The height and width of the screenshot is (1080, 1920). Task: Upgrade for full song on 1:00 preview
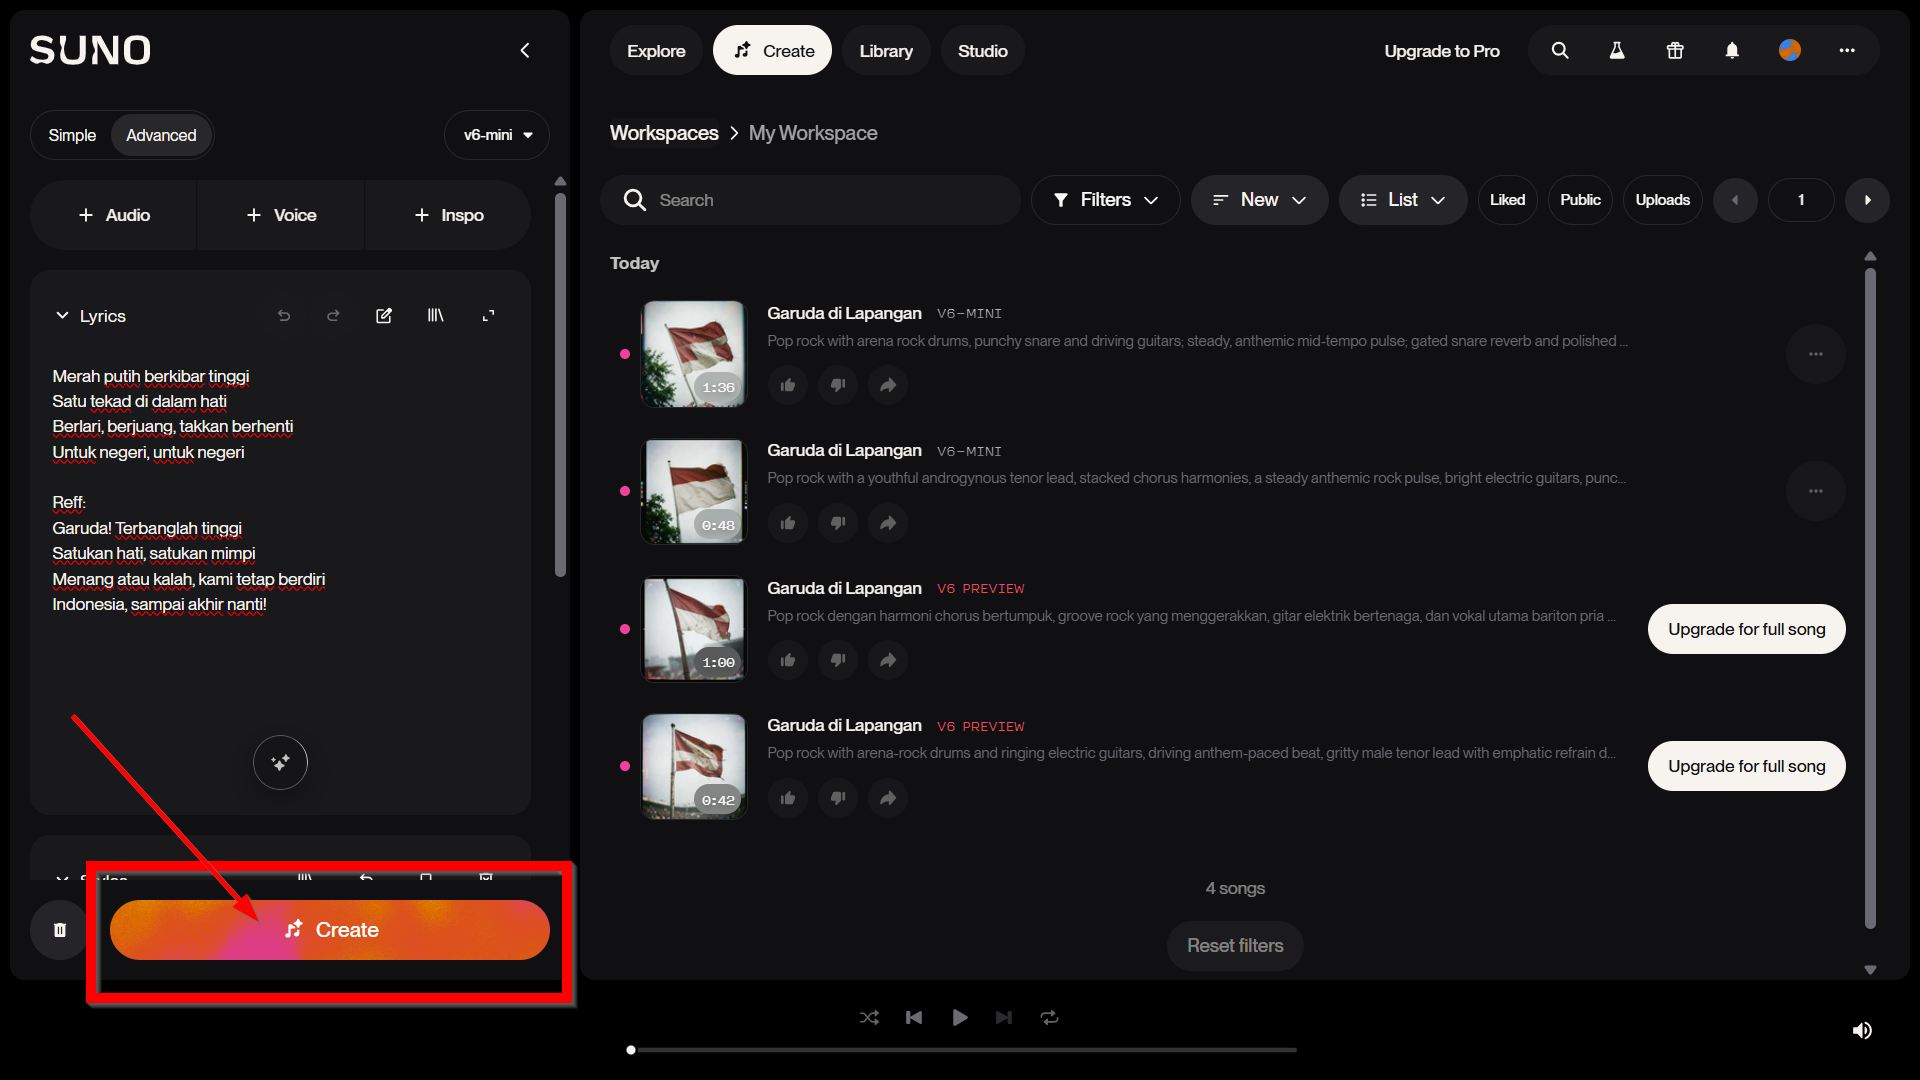click(1746, 629)
